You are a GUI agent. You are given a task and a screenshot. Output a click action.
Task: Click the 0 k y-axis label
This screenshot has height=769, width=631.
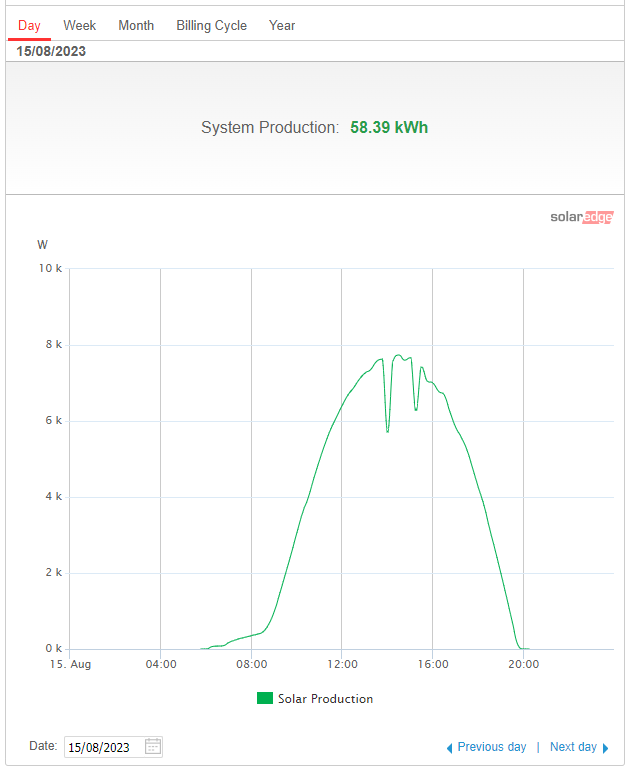tap(54, 648)
